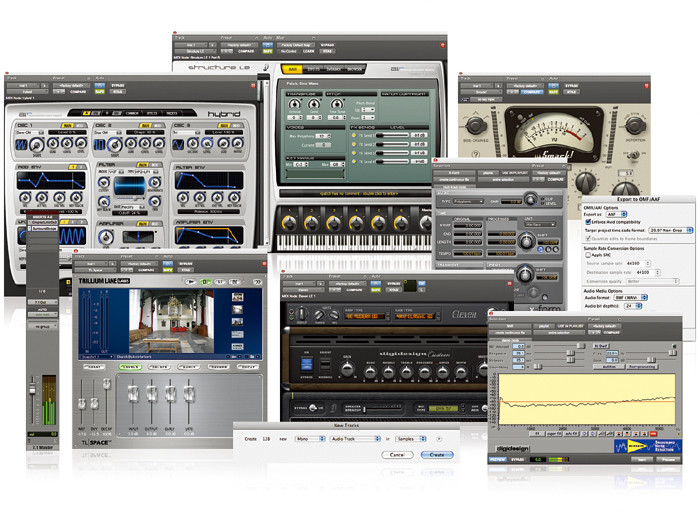Open the Audio Track type dropdown
This screenshot has height=525, width=700.
tap(355, 439)
